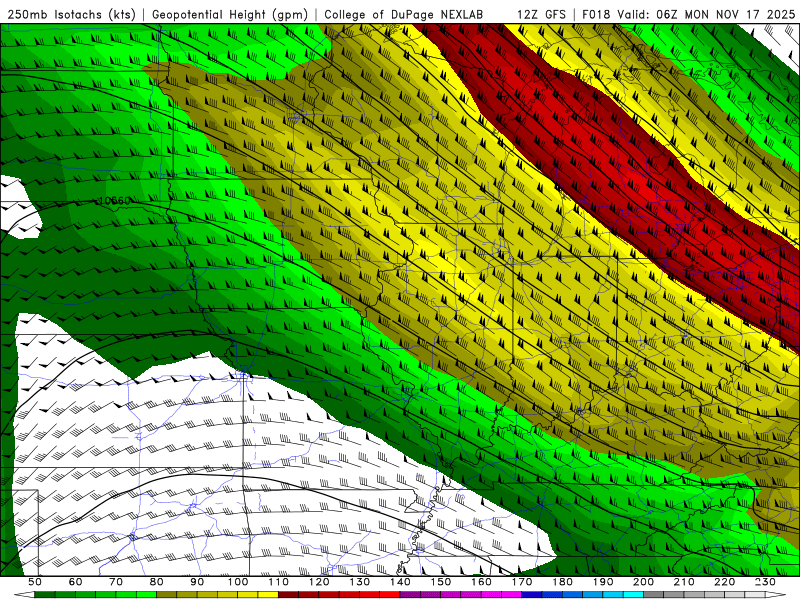The image size is (800, 600).
Task: Click the "250mb Isotachs (kts)" title text
Action: [71, 15]
